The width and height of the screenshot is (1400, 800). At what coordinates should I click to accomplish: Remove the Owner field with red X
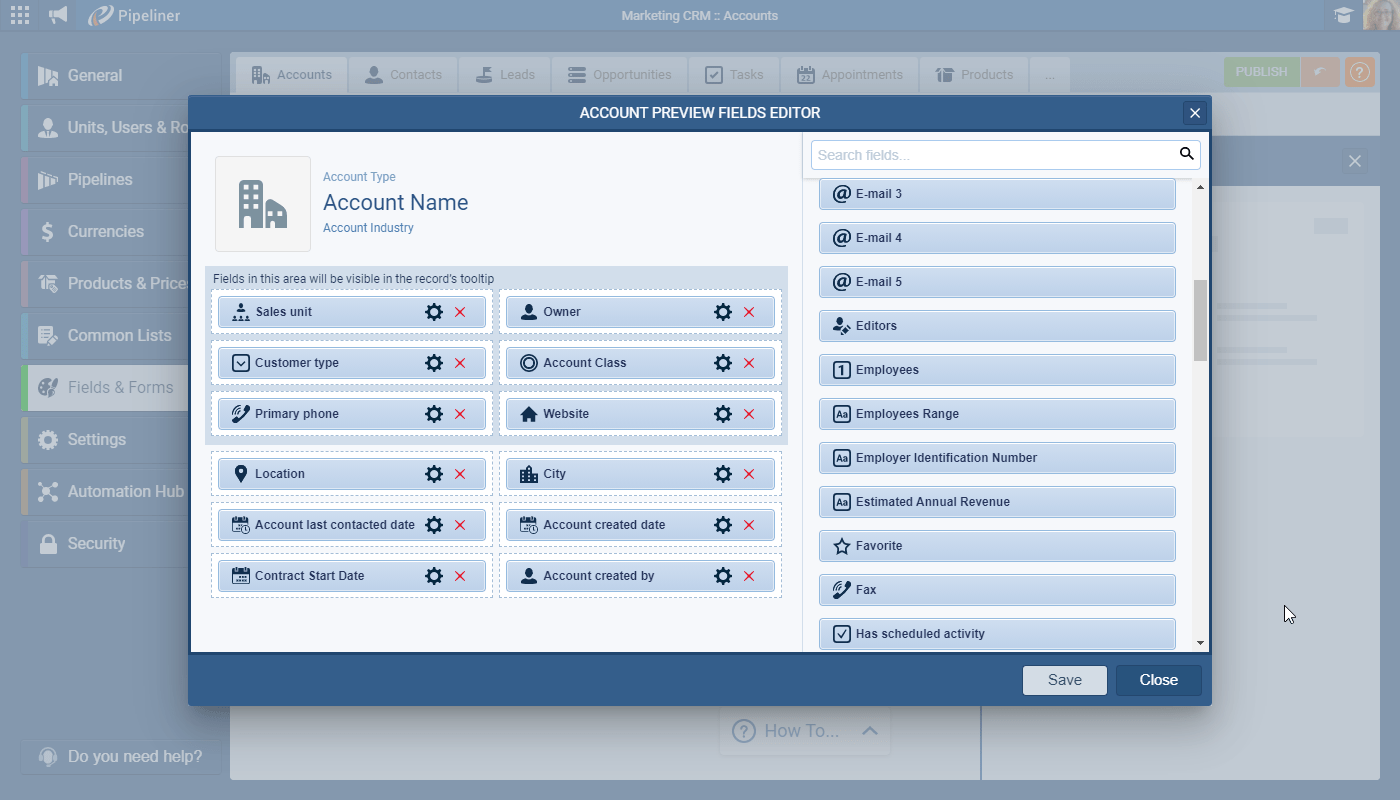(749, 312)
